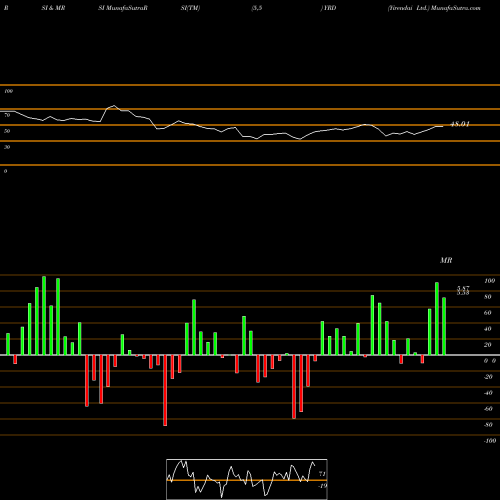500x500 pixels.
Task: Click MR axis label '-40'
Action: coord(488,393)
